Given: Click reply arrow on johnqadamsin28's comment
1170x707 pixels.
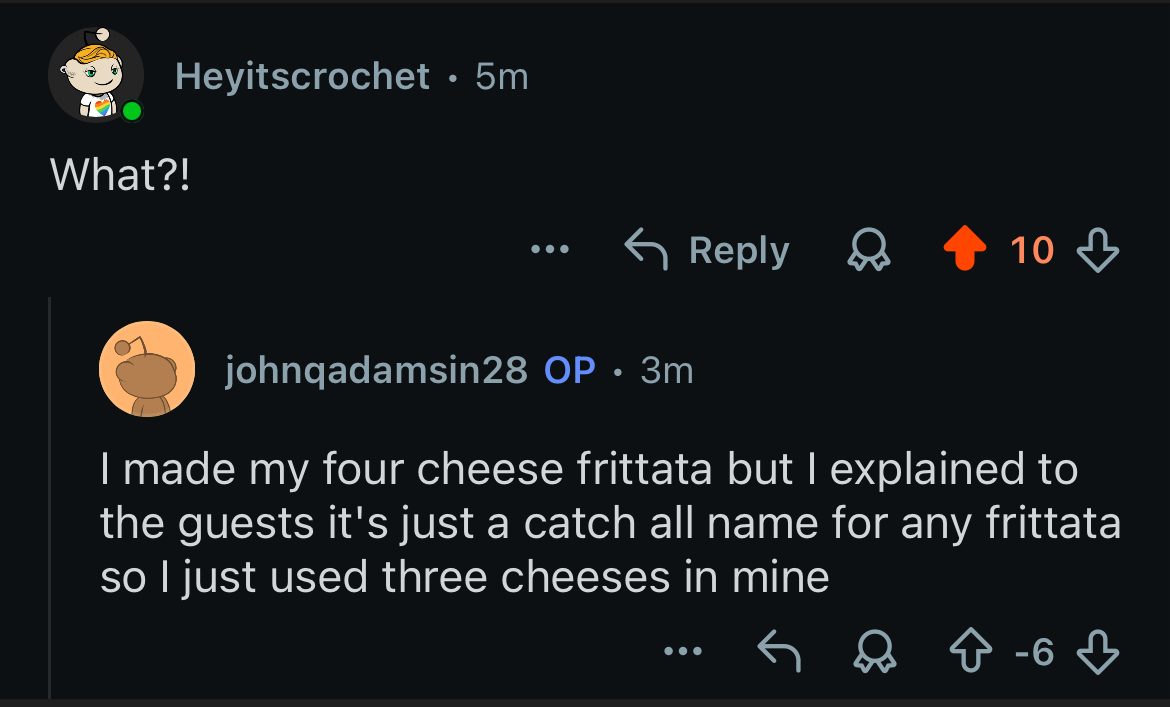Looking at the screenshot, I should (780, 653).
